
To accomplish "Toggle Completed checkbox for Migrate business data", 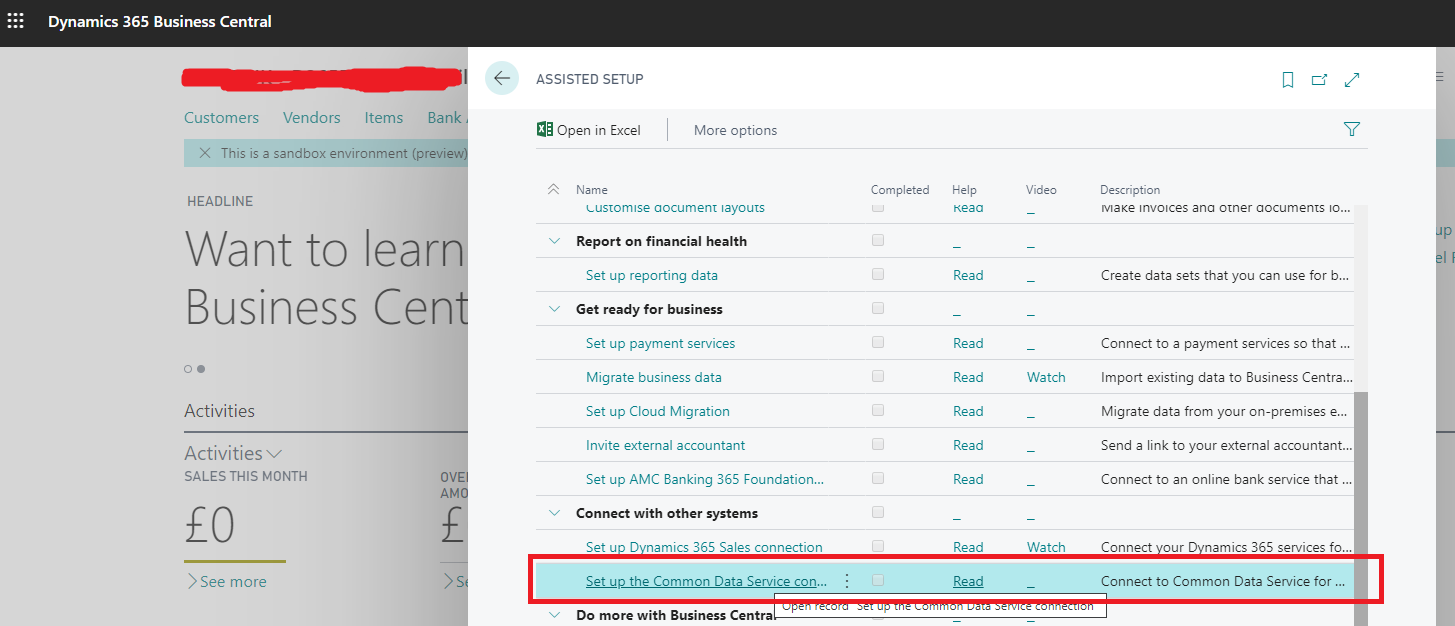I will 878,376.
